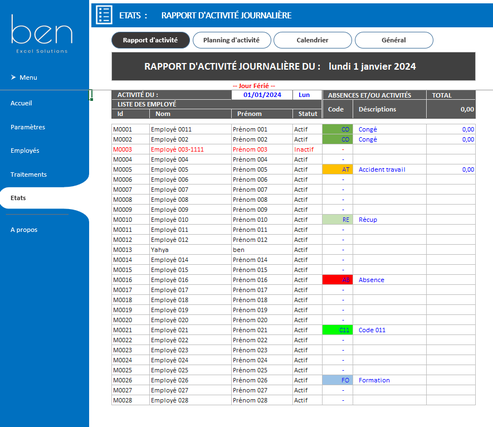Click the Menu arrow icon in sidebar
Screen dimensions: 493x427
[13, 77]
